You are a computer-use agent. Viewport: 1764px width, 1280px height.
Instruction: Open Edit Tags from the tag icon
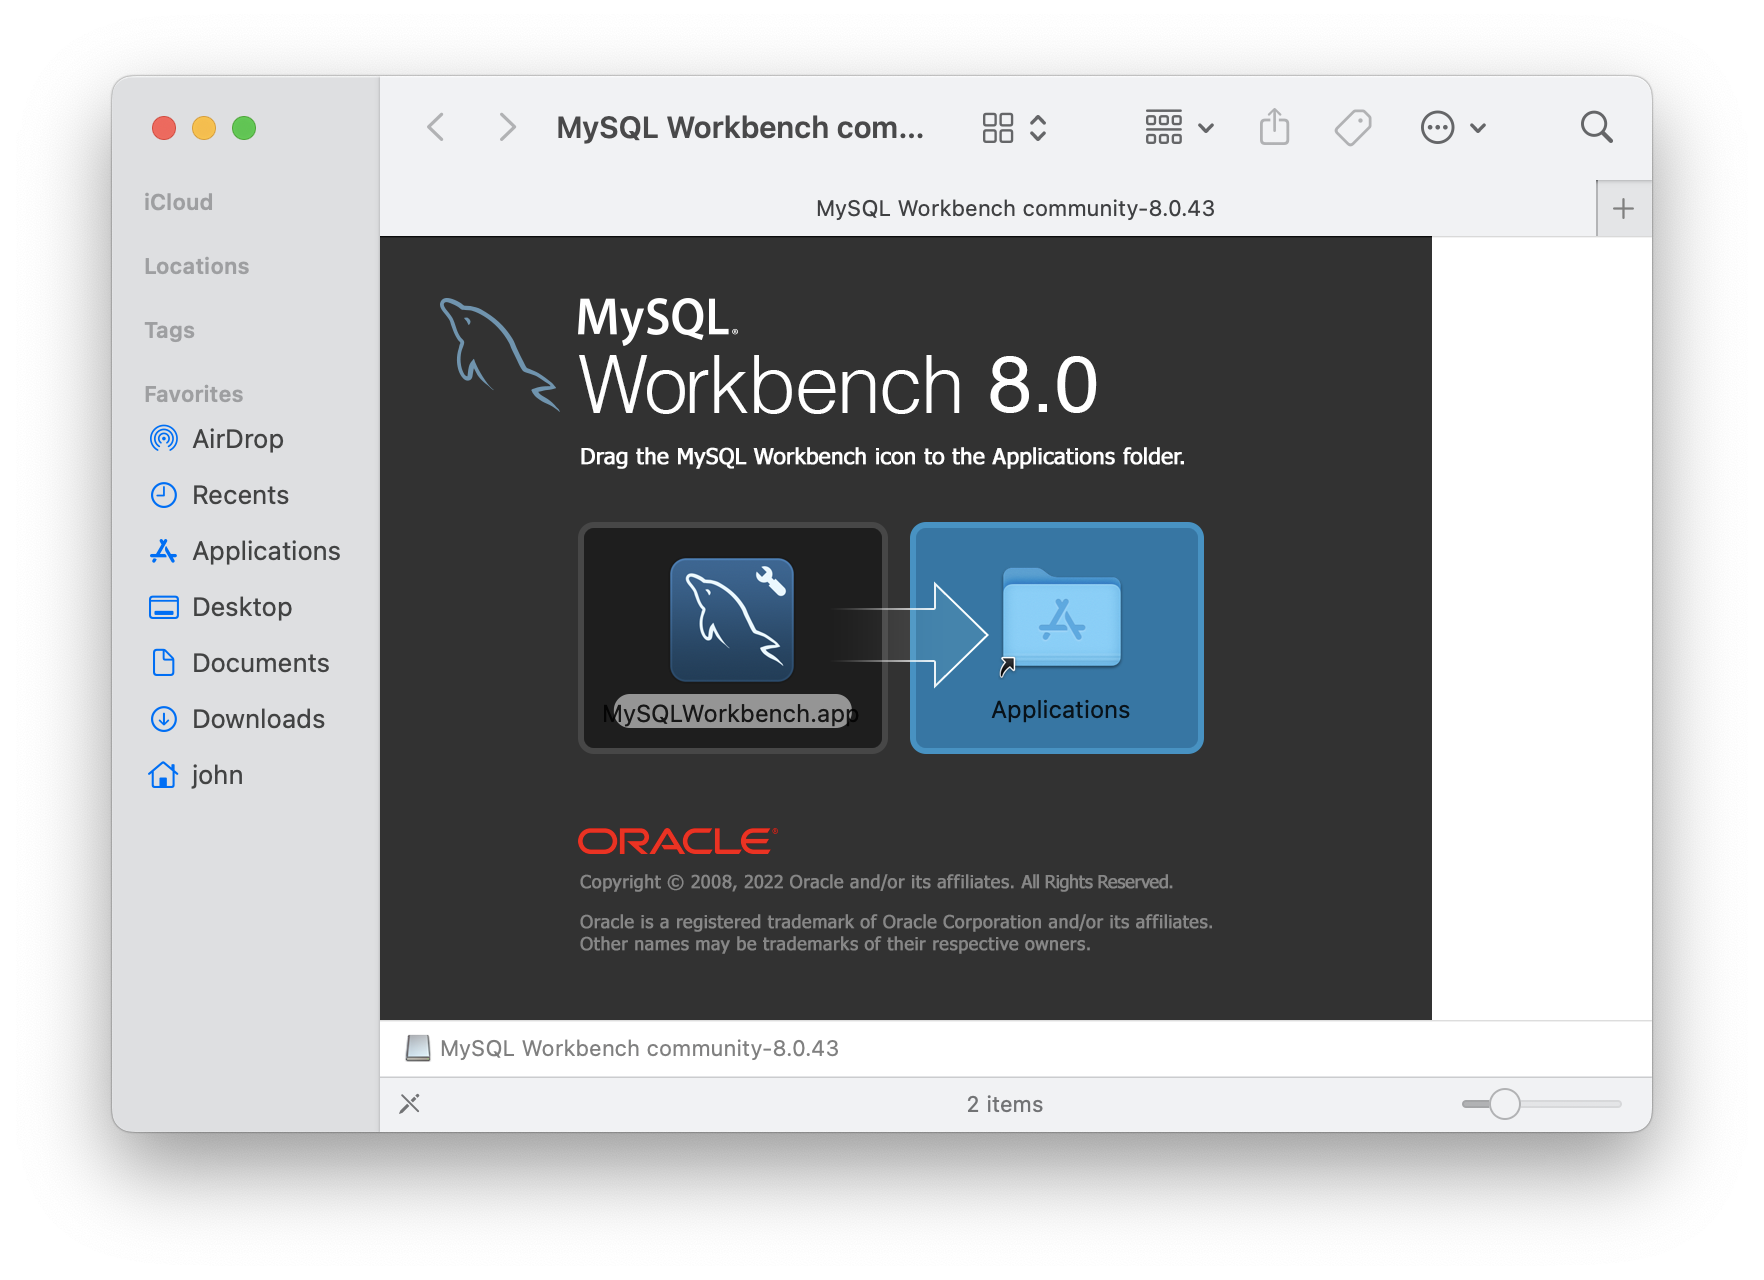point(1353,127)
